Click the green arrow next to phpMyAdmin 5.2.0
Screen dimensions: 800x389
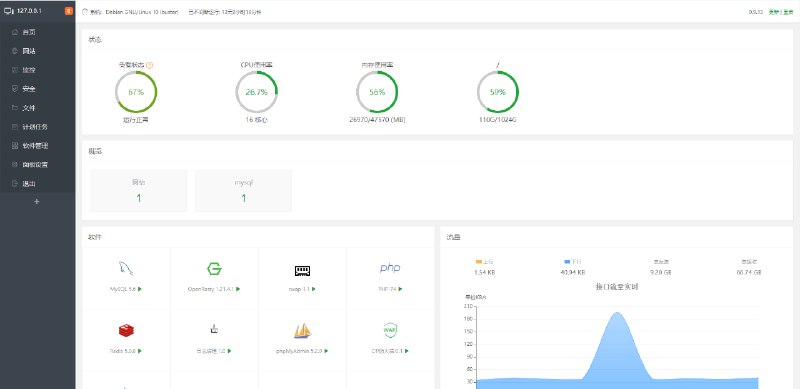(x=326, y=351)
